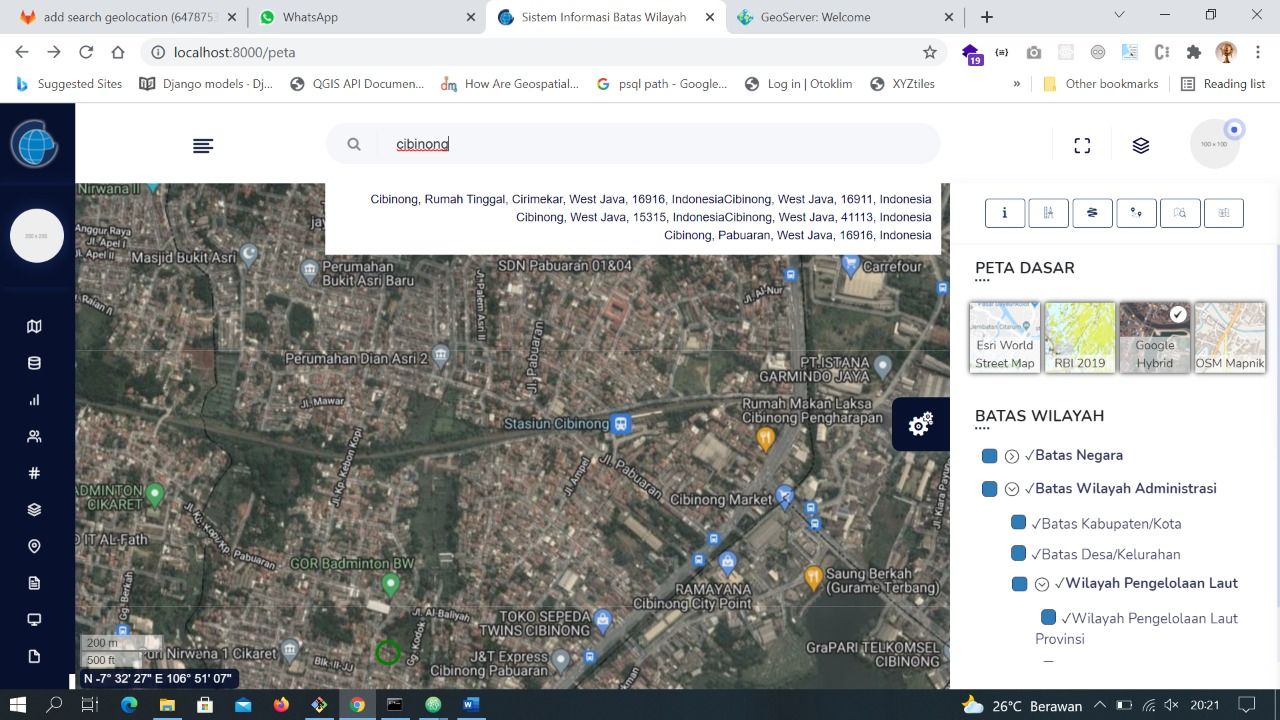Viewport: 1280px width, 720px height.
Task: Click the map search tool button
Action: (1180, 212)
